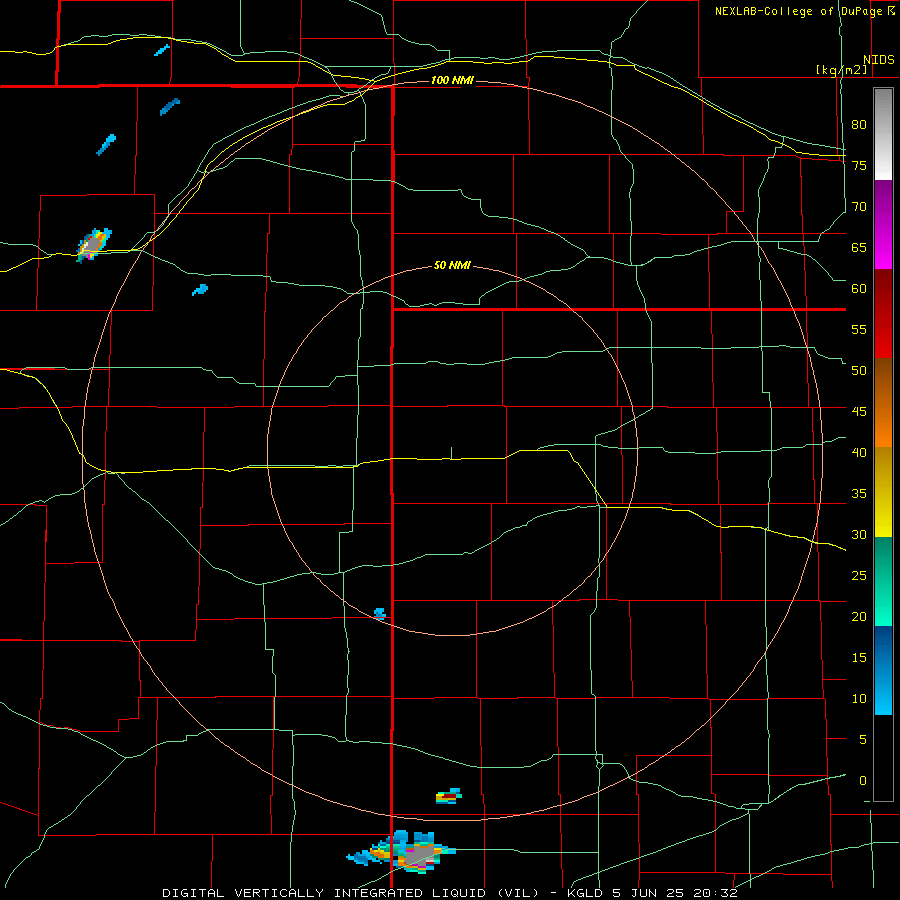Click the 50 NMI range ring label
The width and height of the screenshot is (900, 900).
452,265
